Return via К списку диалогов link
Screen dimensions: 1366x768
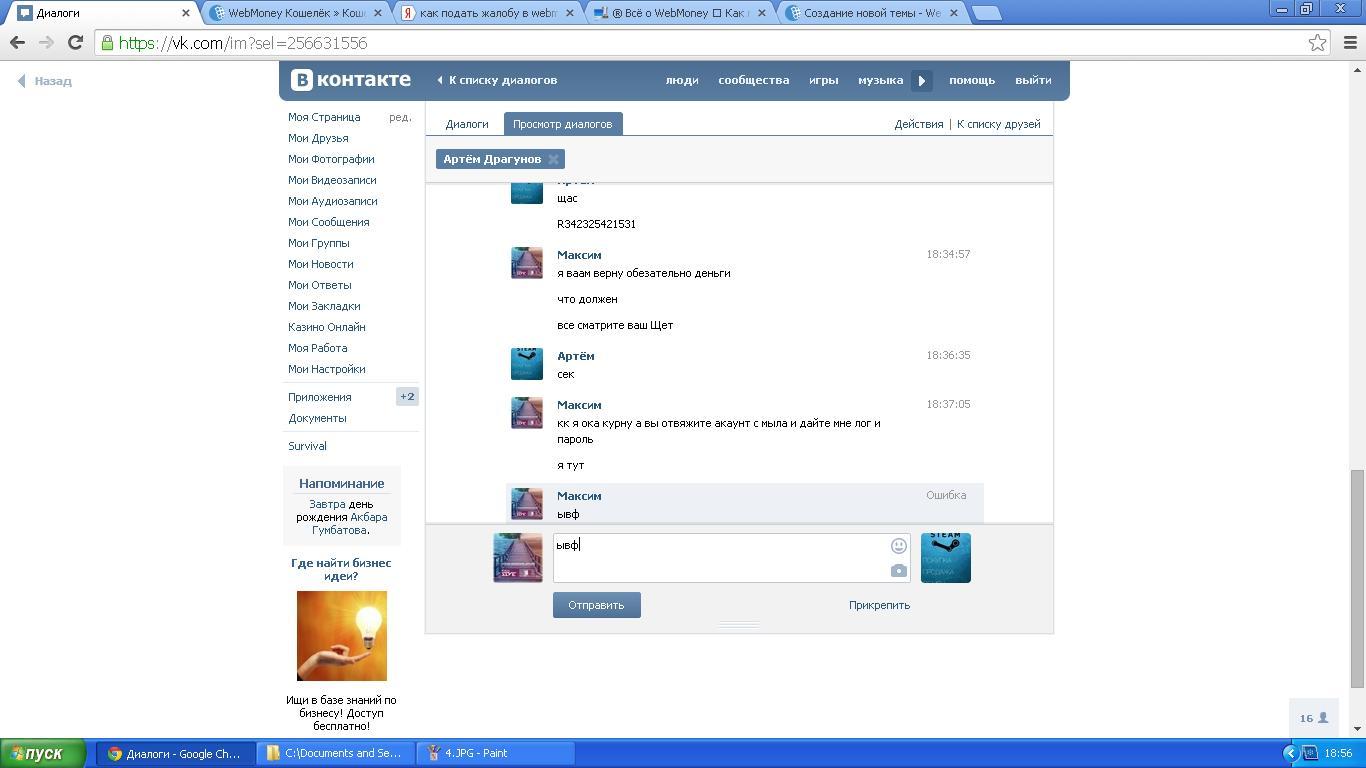(496, 80)
